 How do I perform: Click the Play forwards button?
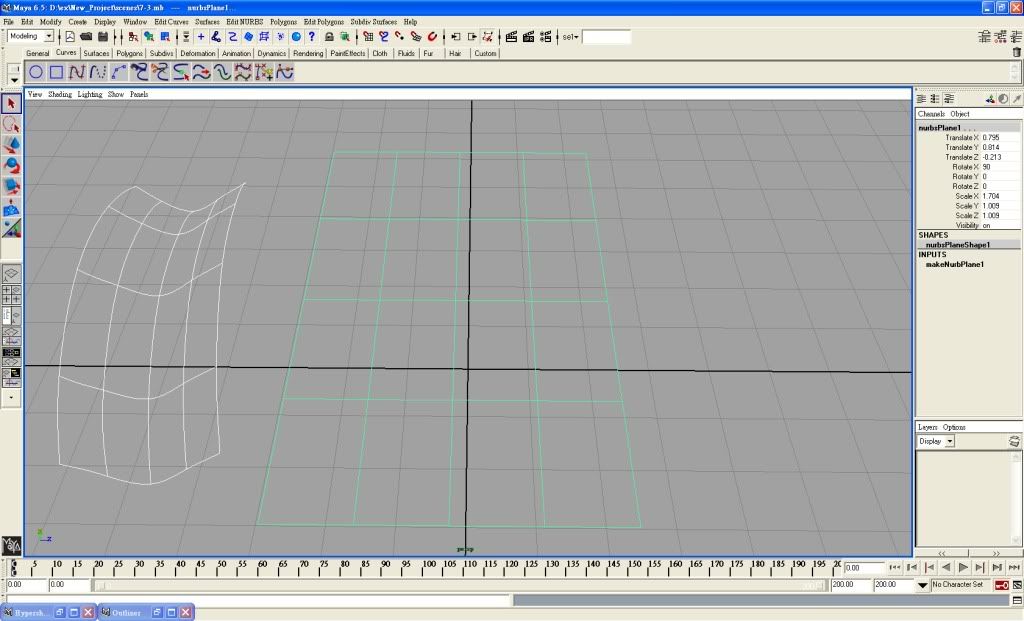pos(963,568)
